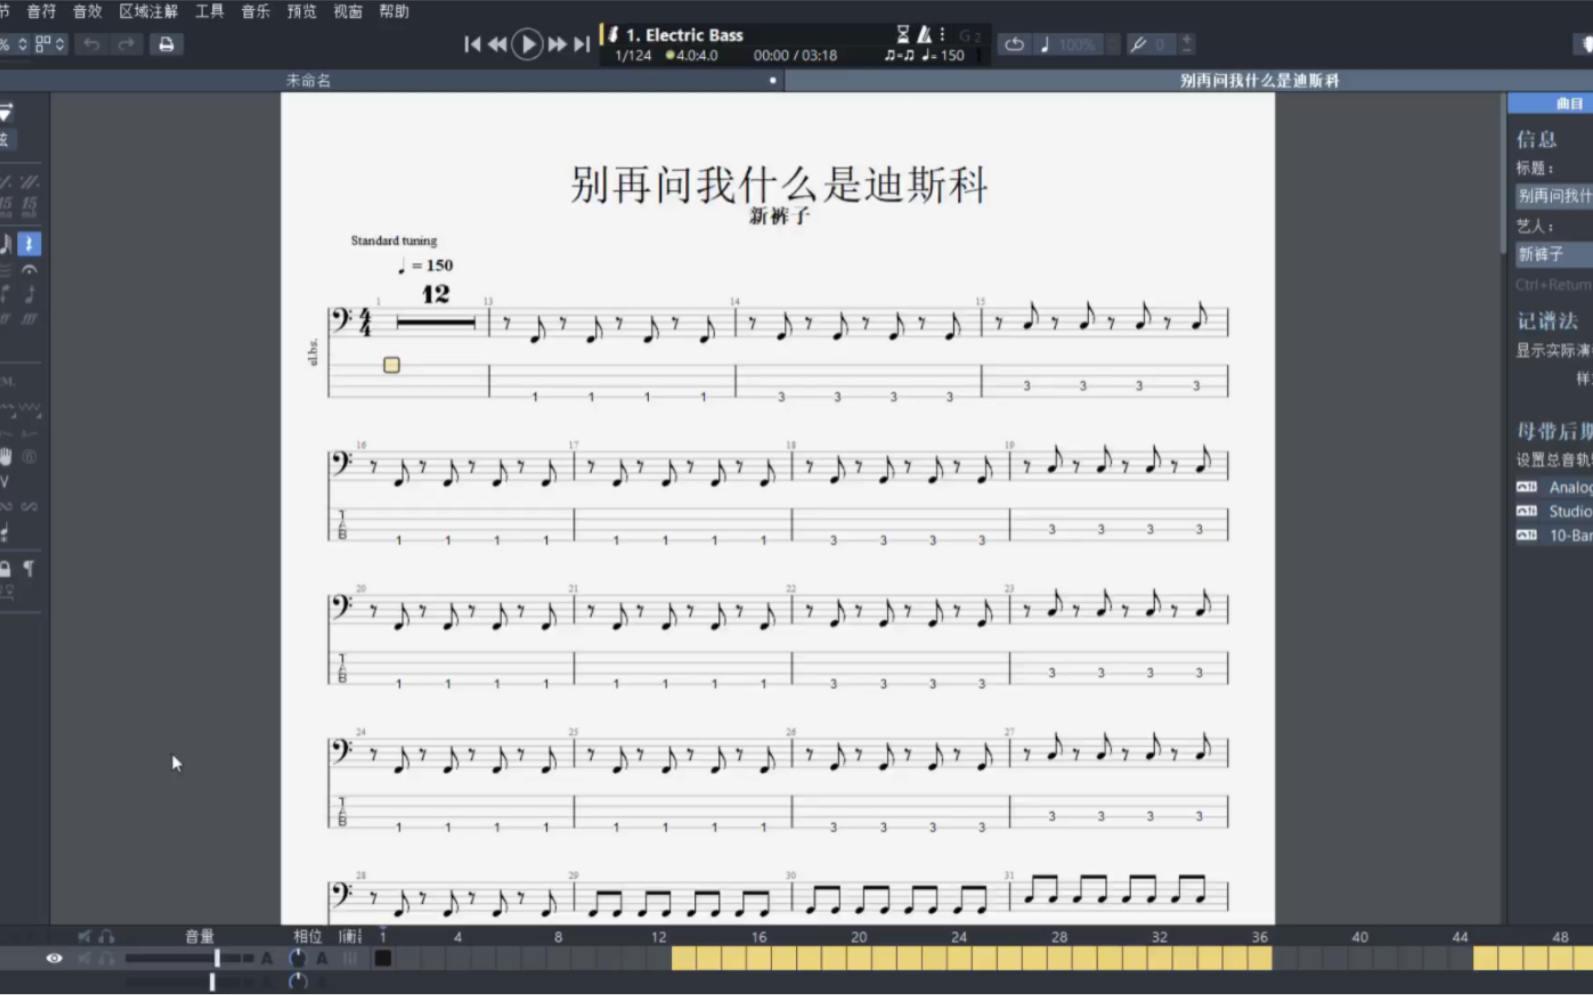Jump to last bar with skip-to-end button

pyautogui.click(x=581, y=44)
